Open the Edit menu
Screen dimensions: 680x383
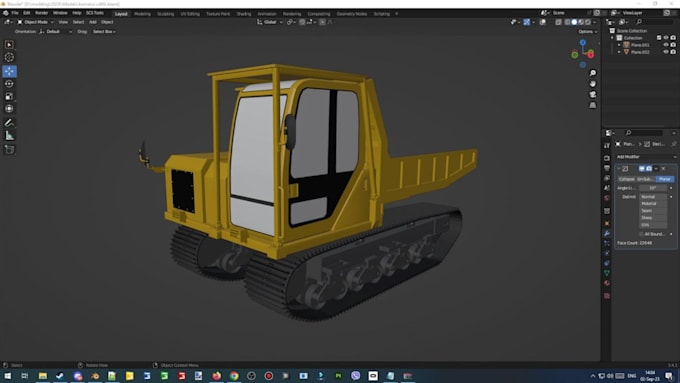click(26, 13)
